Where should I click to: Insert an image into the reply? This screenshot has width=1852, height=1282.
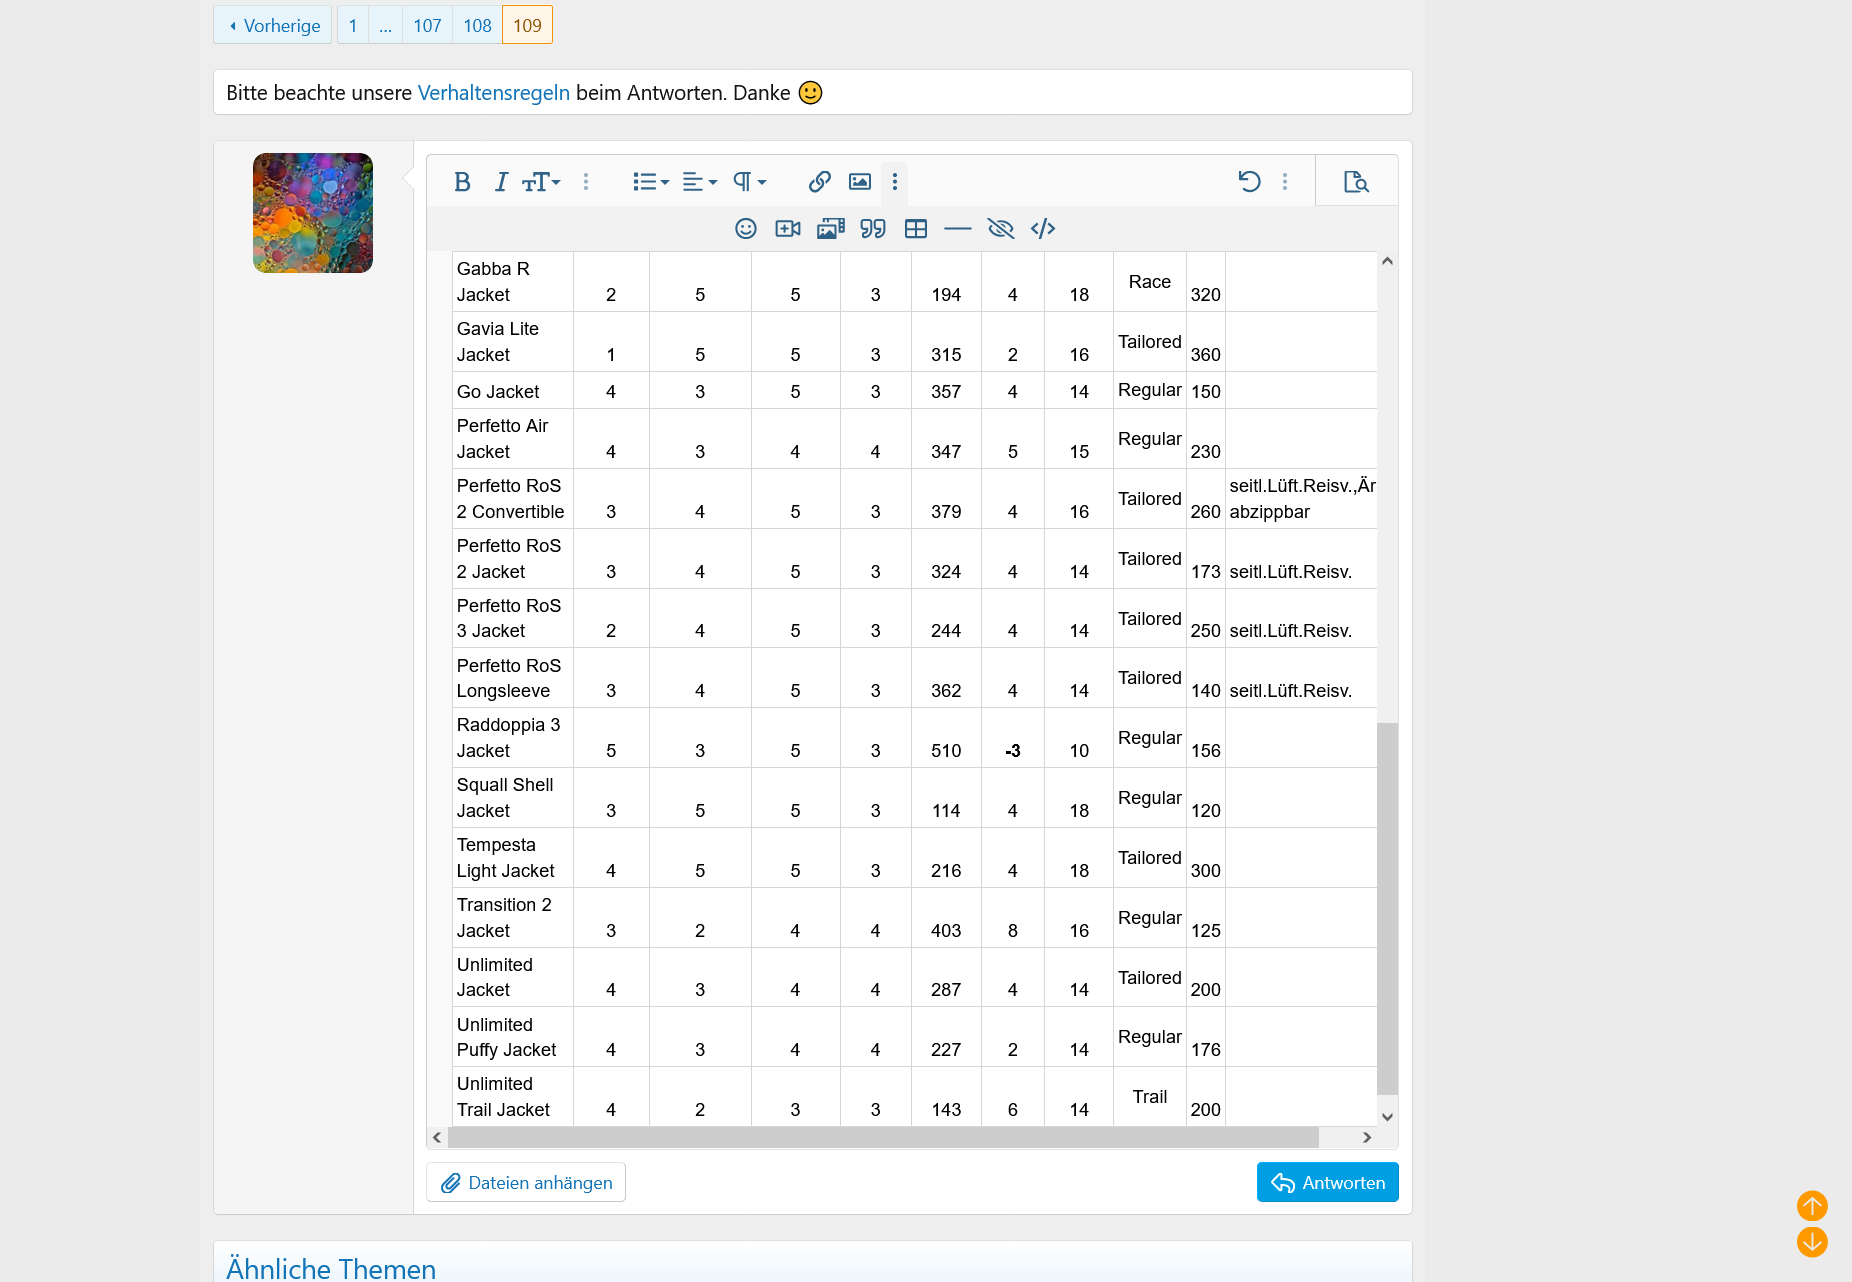click(859, 182)
